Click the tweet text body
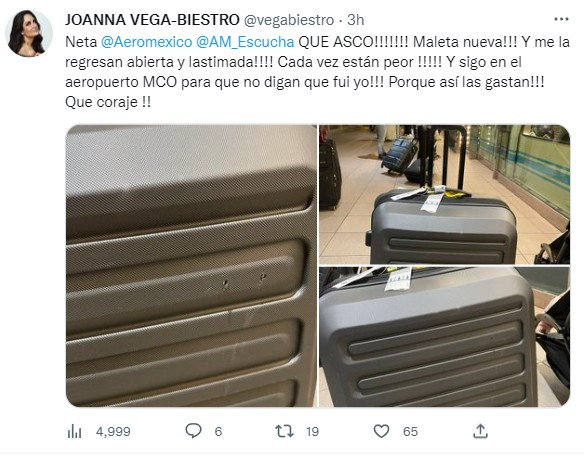This screenshot has width=584, height=458. (x=317, y=72)
